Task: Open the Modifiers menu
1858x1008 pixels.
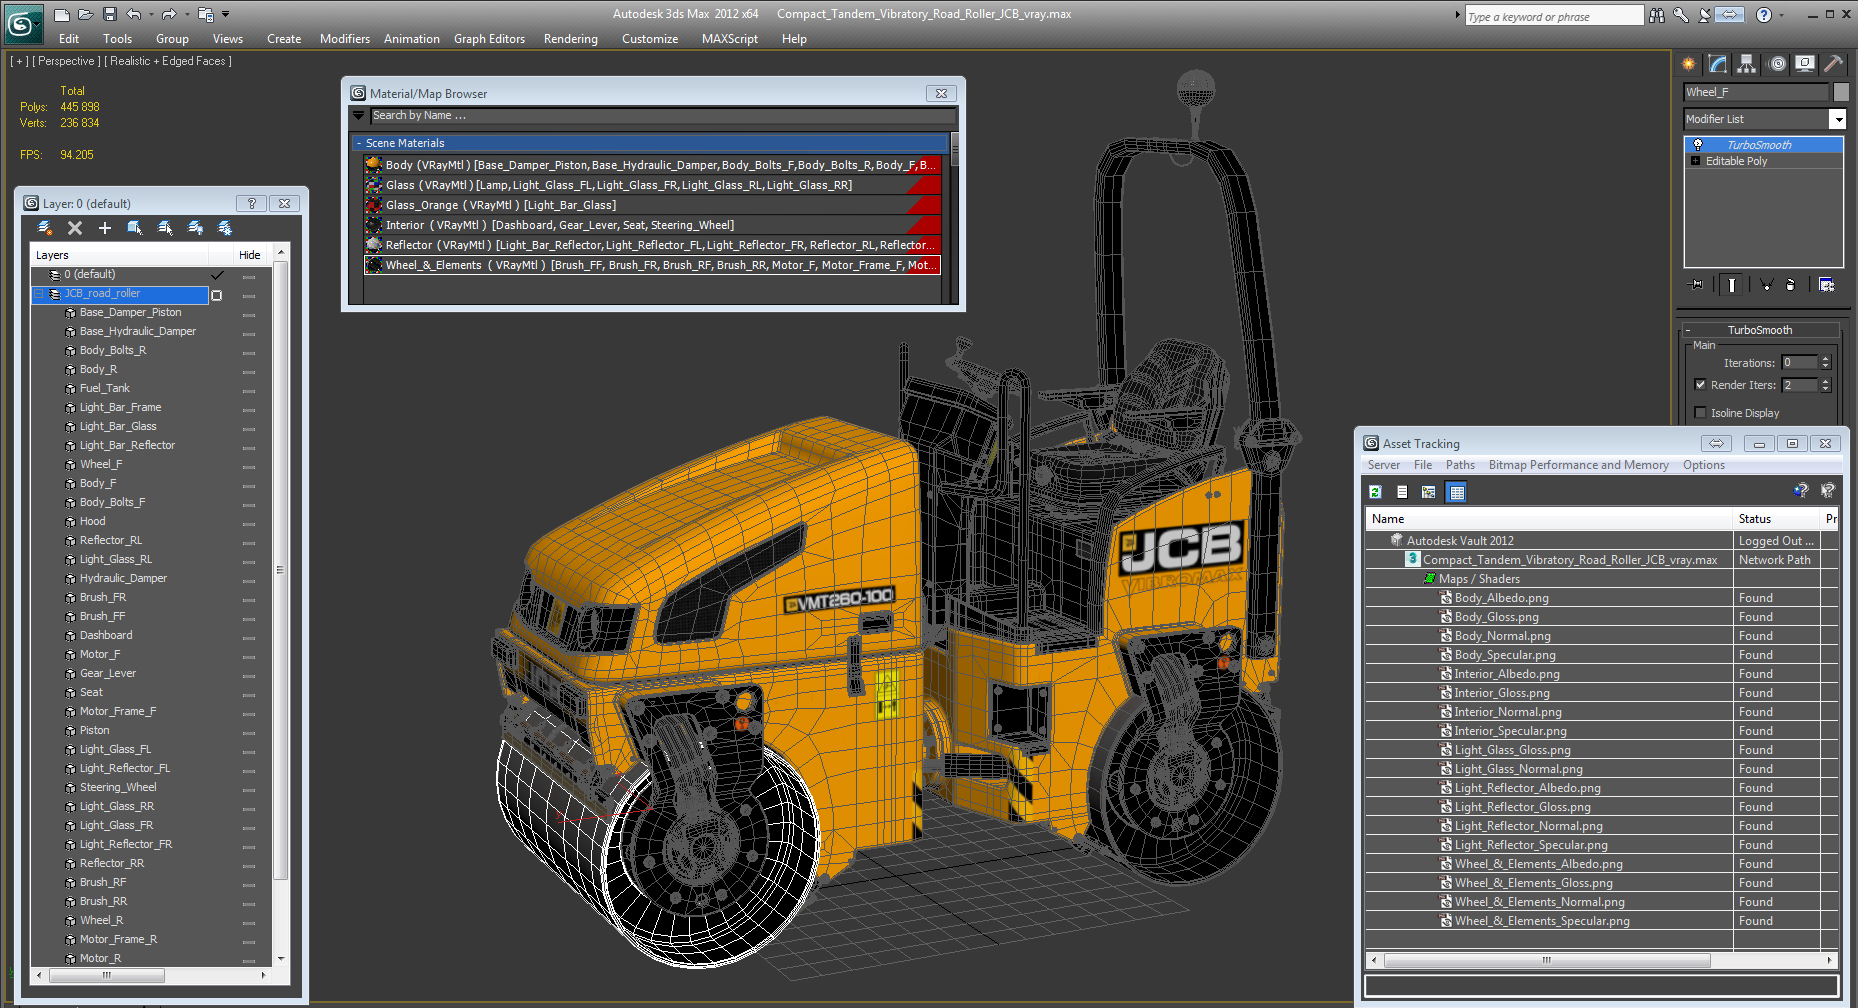Action: [x=345, y=39]
